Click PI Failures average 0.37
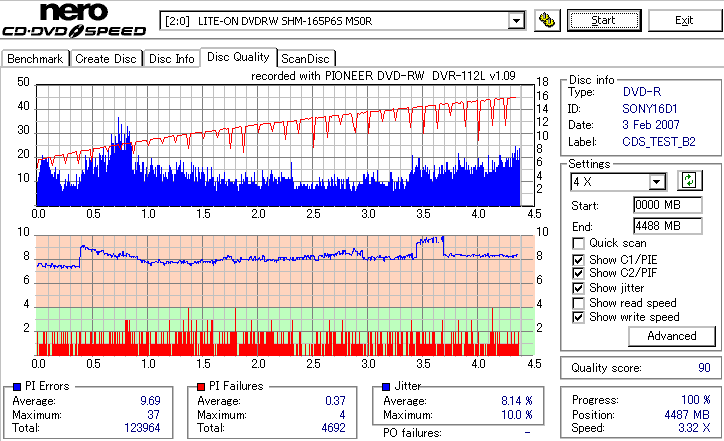This screenshot has width=724, height=441. 335,401
